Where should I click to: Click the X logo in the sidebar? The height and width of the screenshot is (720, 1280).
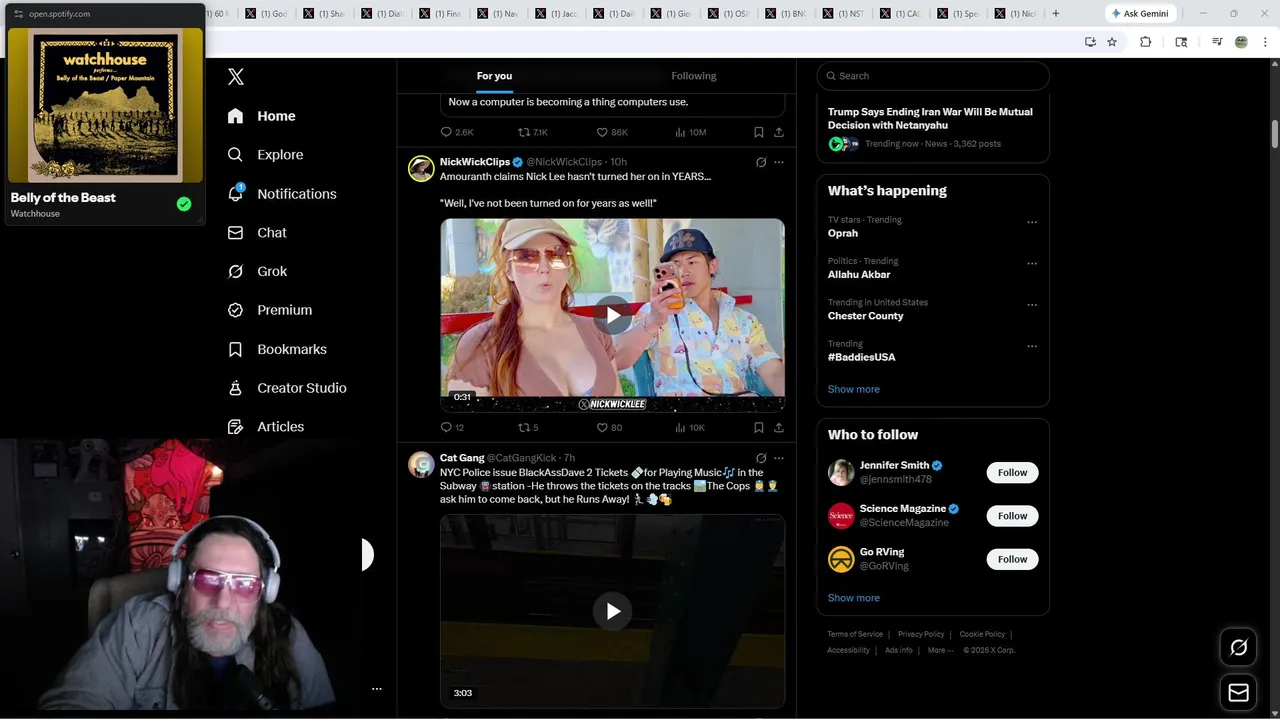click(x=235, y=76)
